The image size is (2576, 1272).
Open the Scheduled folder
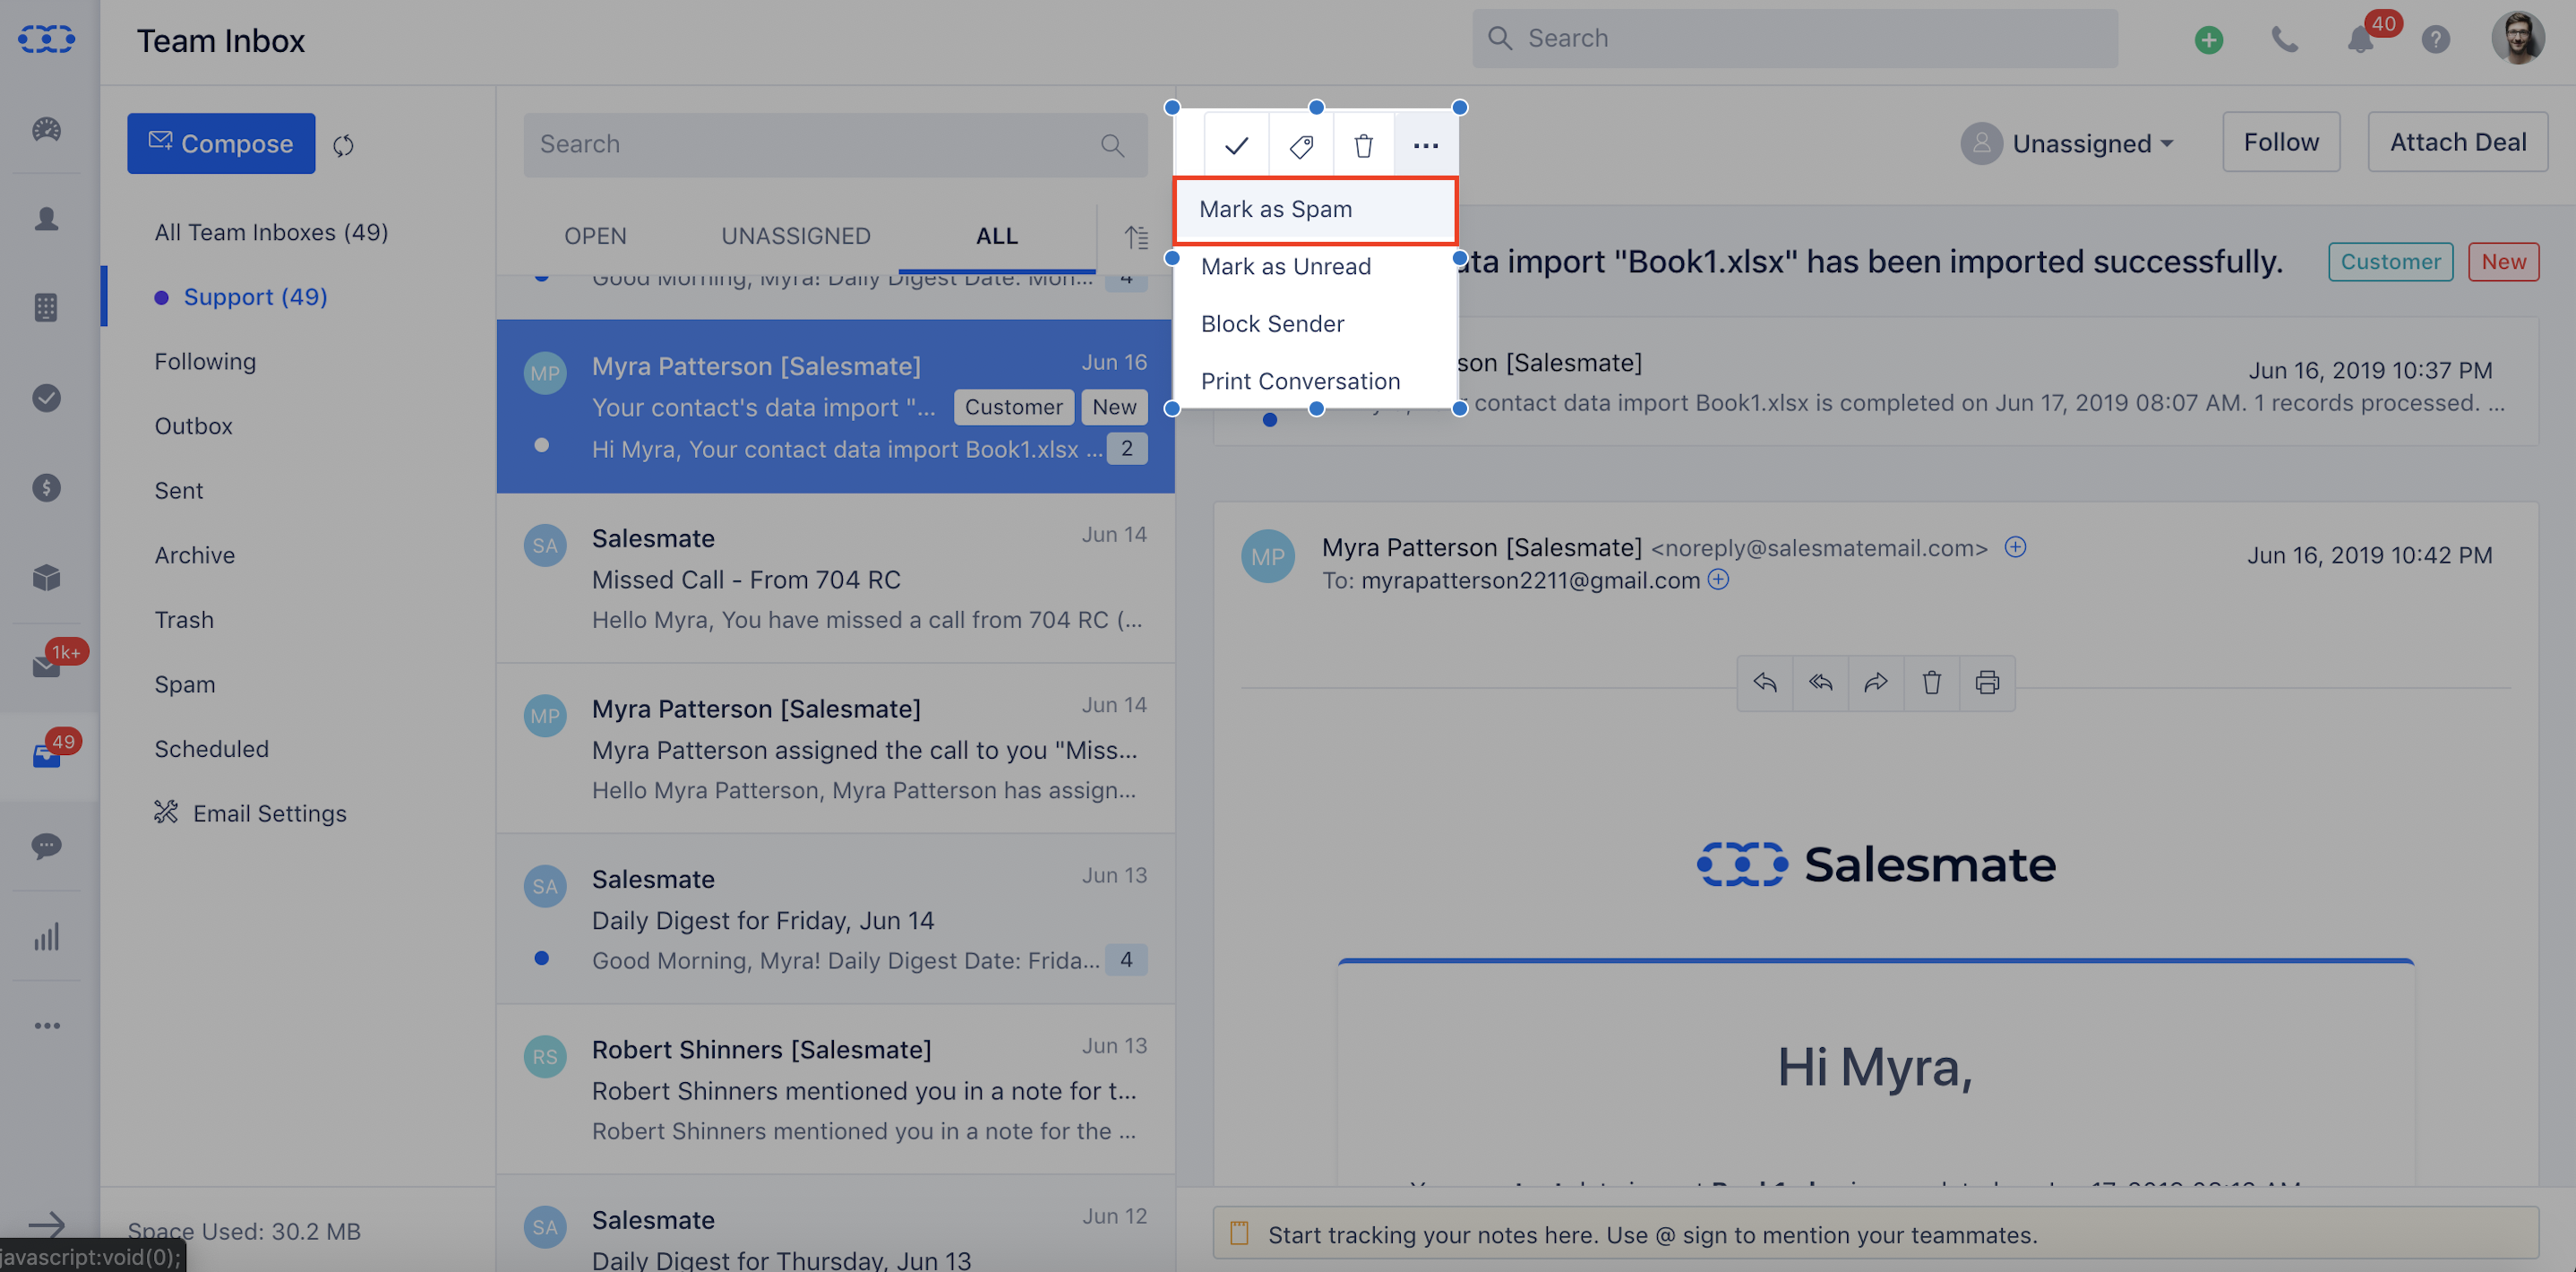[211, 749]
